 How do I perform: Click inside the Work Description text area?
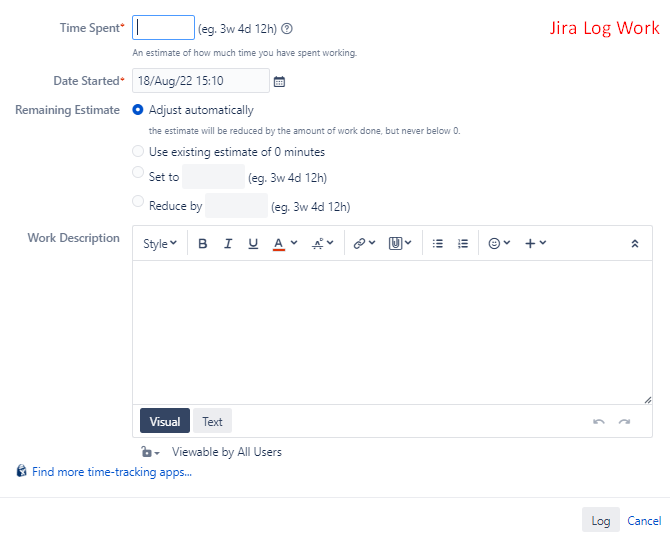point(392,332)
